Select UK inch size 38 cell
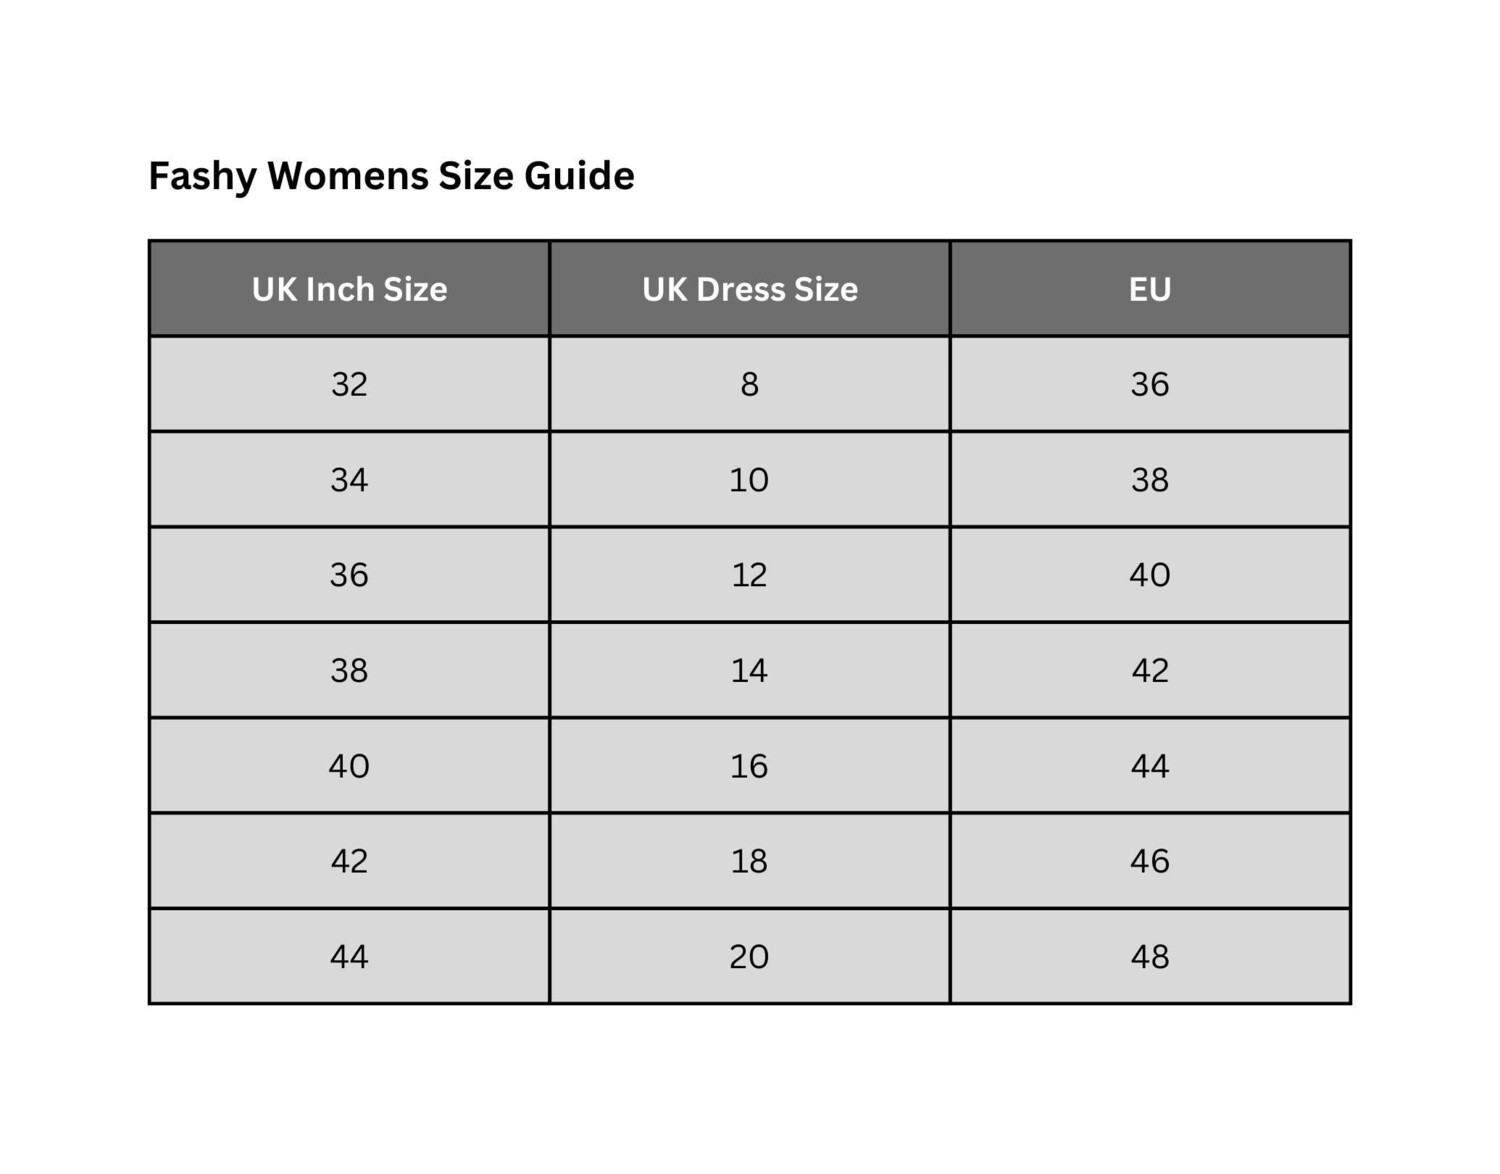 (x=349, y=670)
